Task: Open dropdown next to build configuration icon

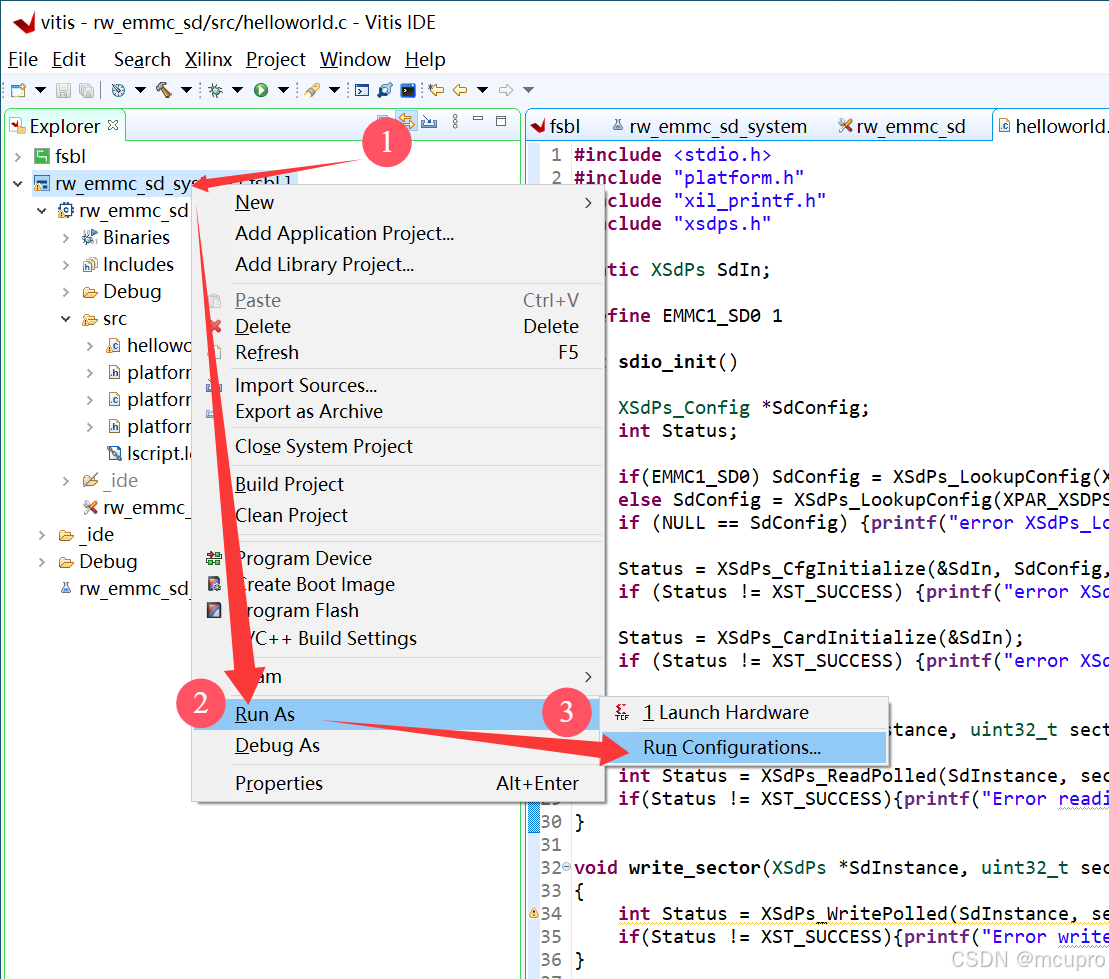Action: (140, 90)
